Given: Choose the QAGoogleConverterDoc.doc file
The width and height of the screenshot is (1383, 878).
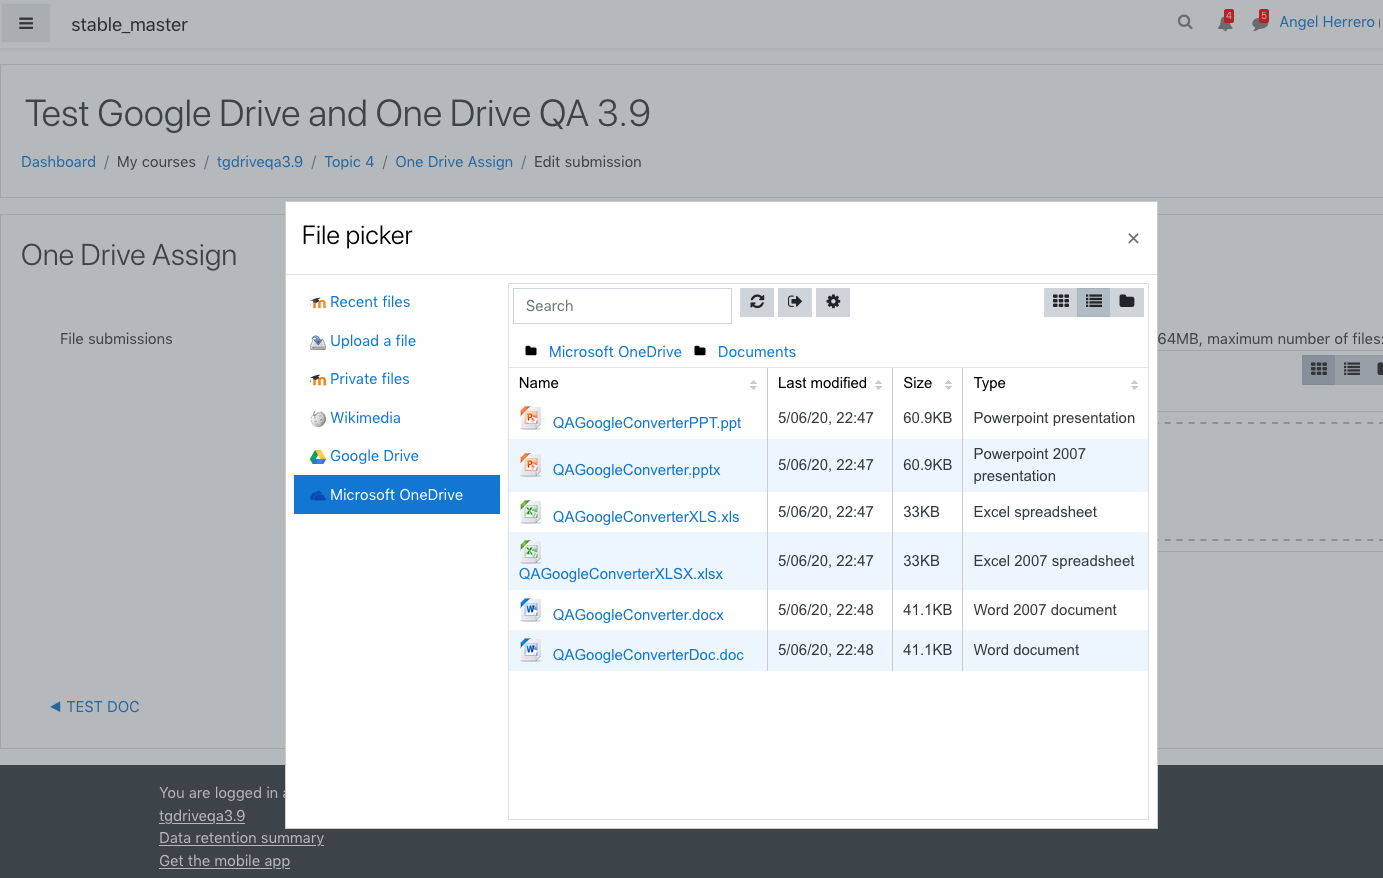Looking at the screenshot, I should [648, 655].
